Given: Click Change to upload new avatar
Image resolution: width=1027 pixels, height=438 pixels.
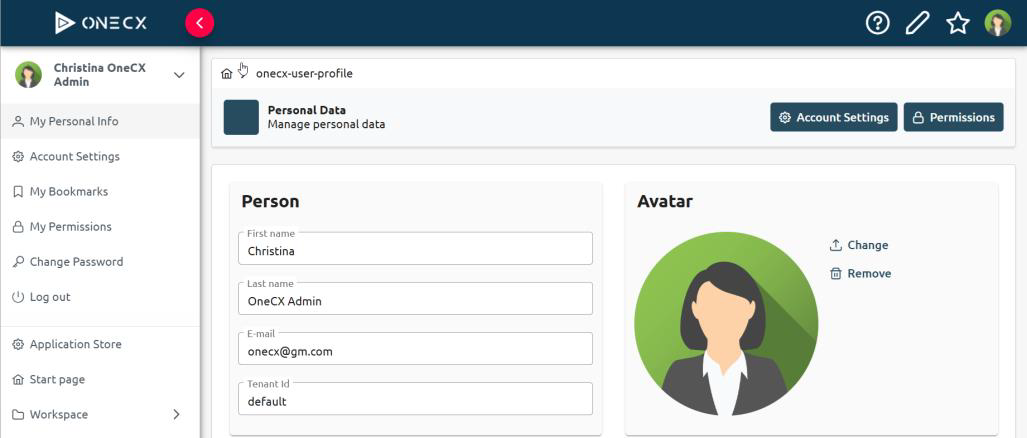Looking at the screenshot, I should 859,245.
